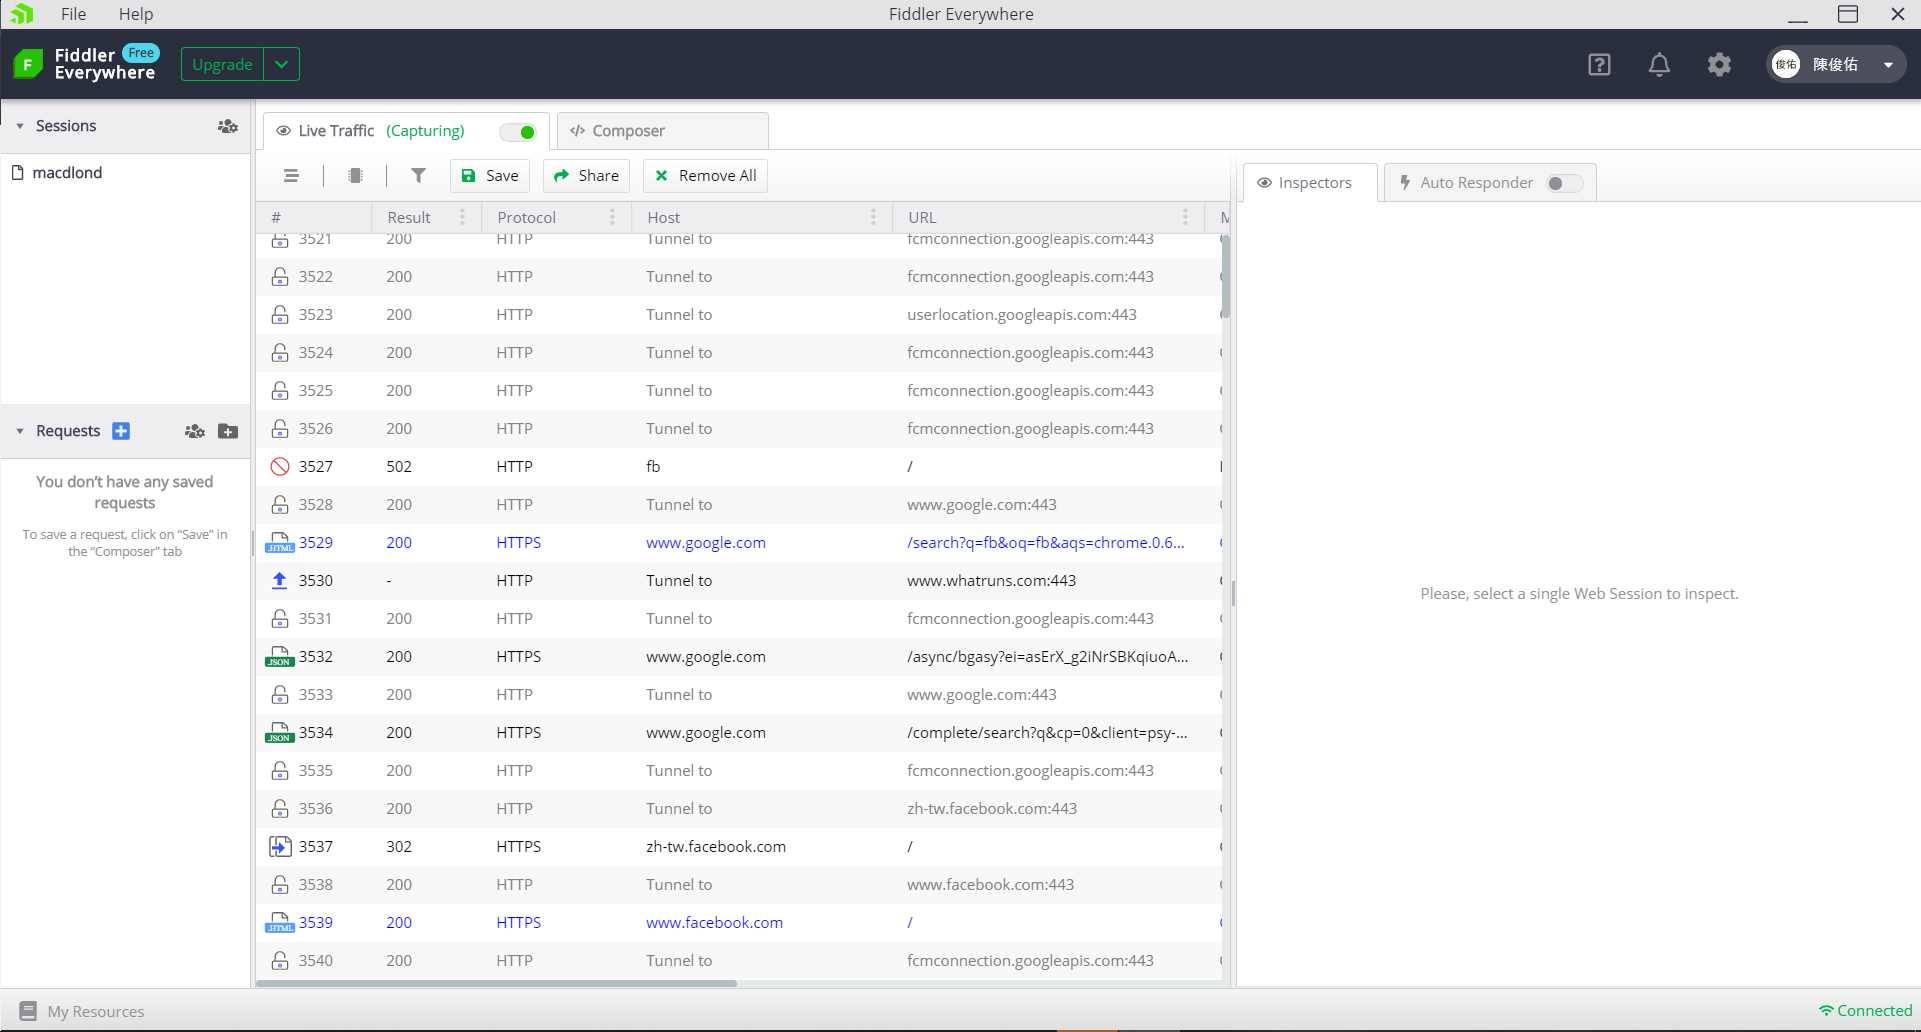1921x1032 pixels.
Task: Open My Resources in status bar
Action: click(82, 1012)
